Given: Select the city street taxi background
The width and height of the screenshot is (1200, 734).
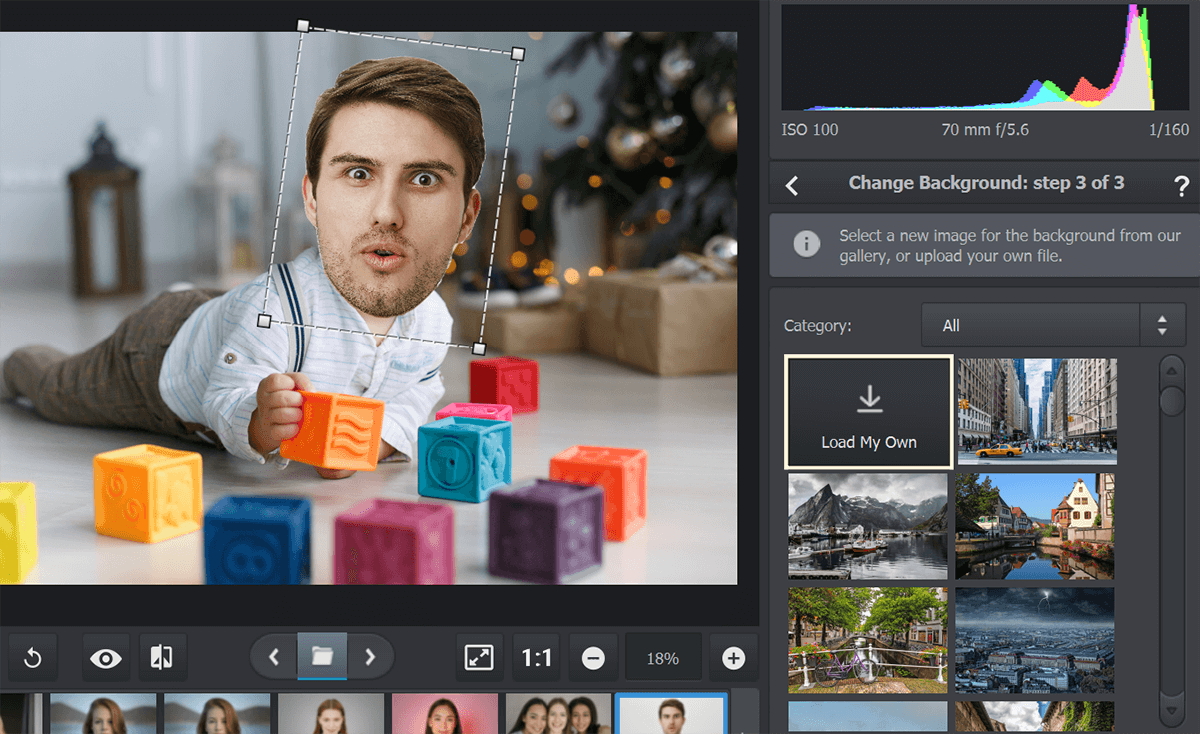Looking at the screenshot, I should (1037, 411).
